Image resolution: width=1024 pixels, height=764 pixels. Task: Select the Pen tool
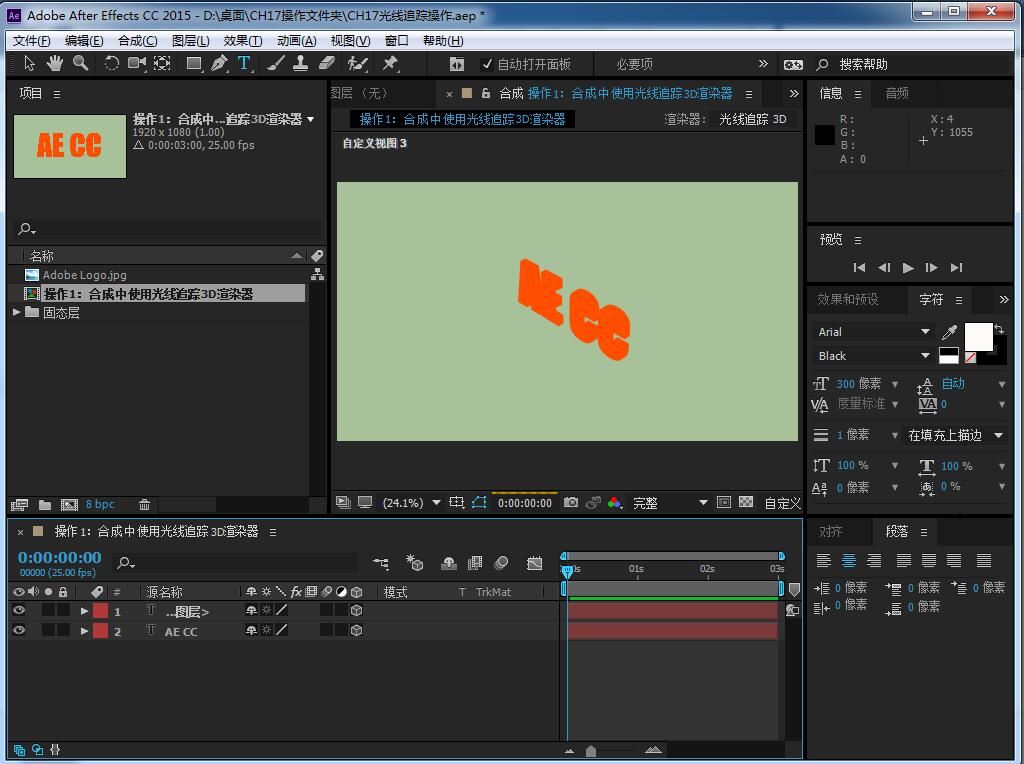[219, 63]
